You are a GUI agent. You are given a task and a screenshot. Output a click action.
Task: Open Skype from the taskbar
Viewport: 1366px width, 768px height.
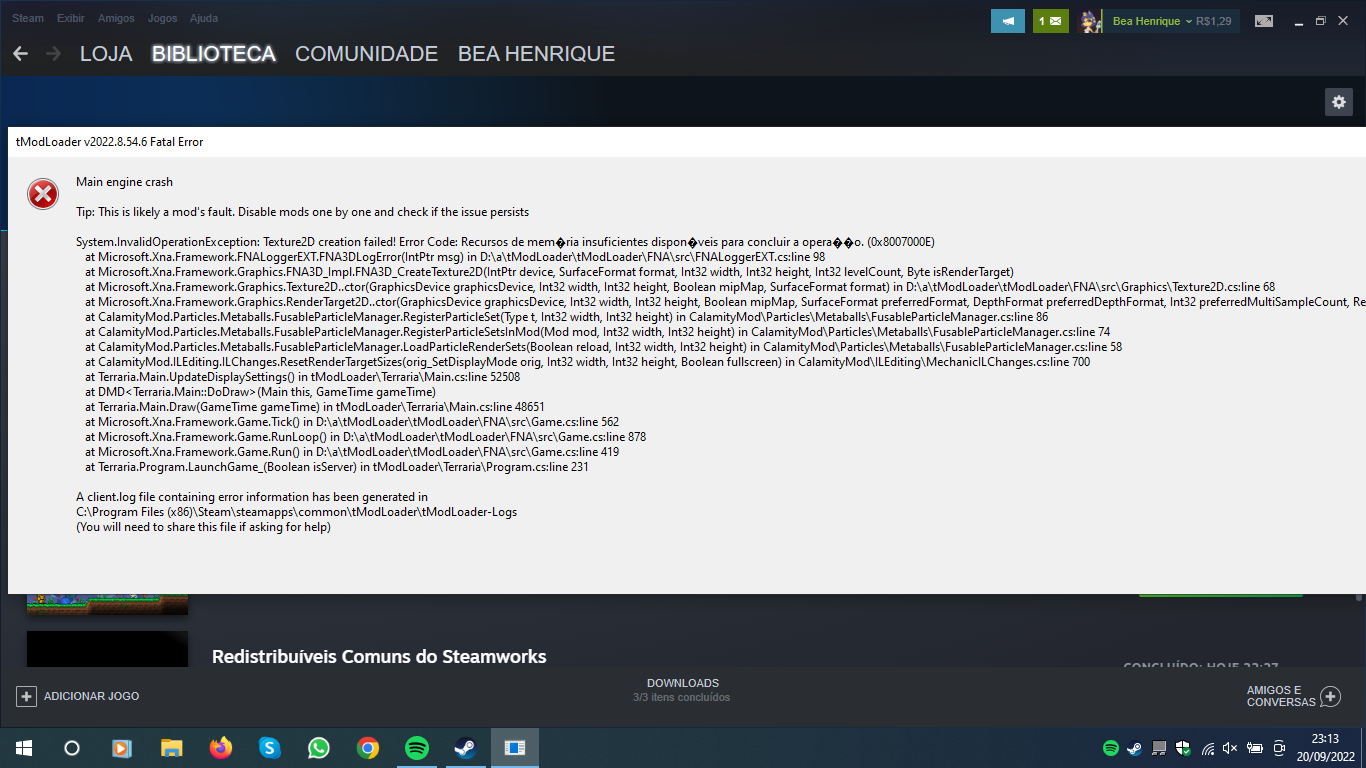(269, 748)
